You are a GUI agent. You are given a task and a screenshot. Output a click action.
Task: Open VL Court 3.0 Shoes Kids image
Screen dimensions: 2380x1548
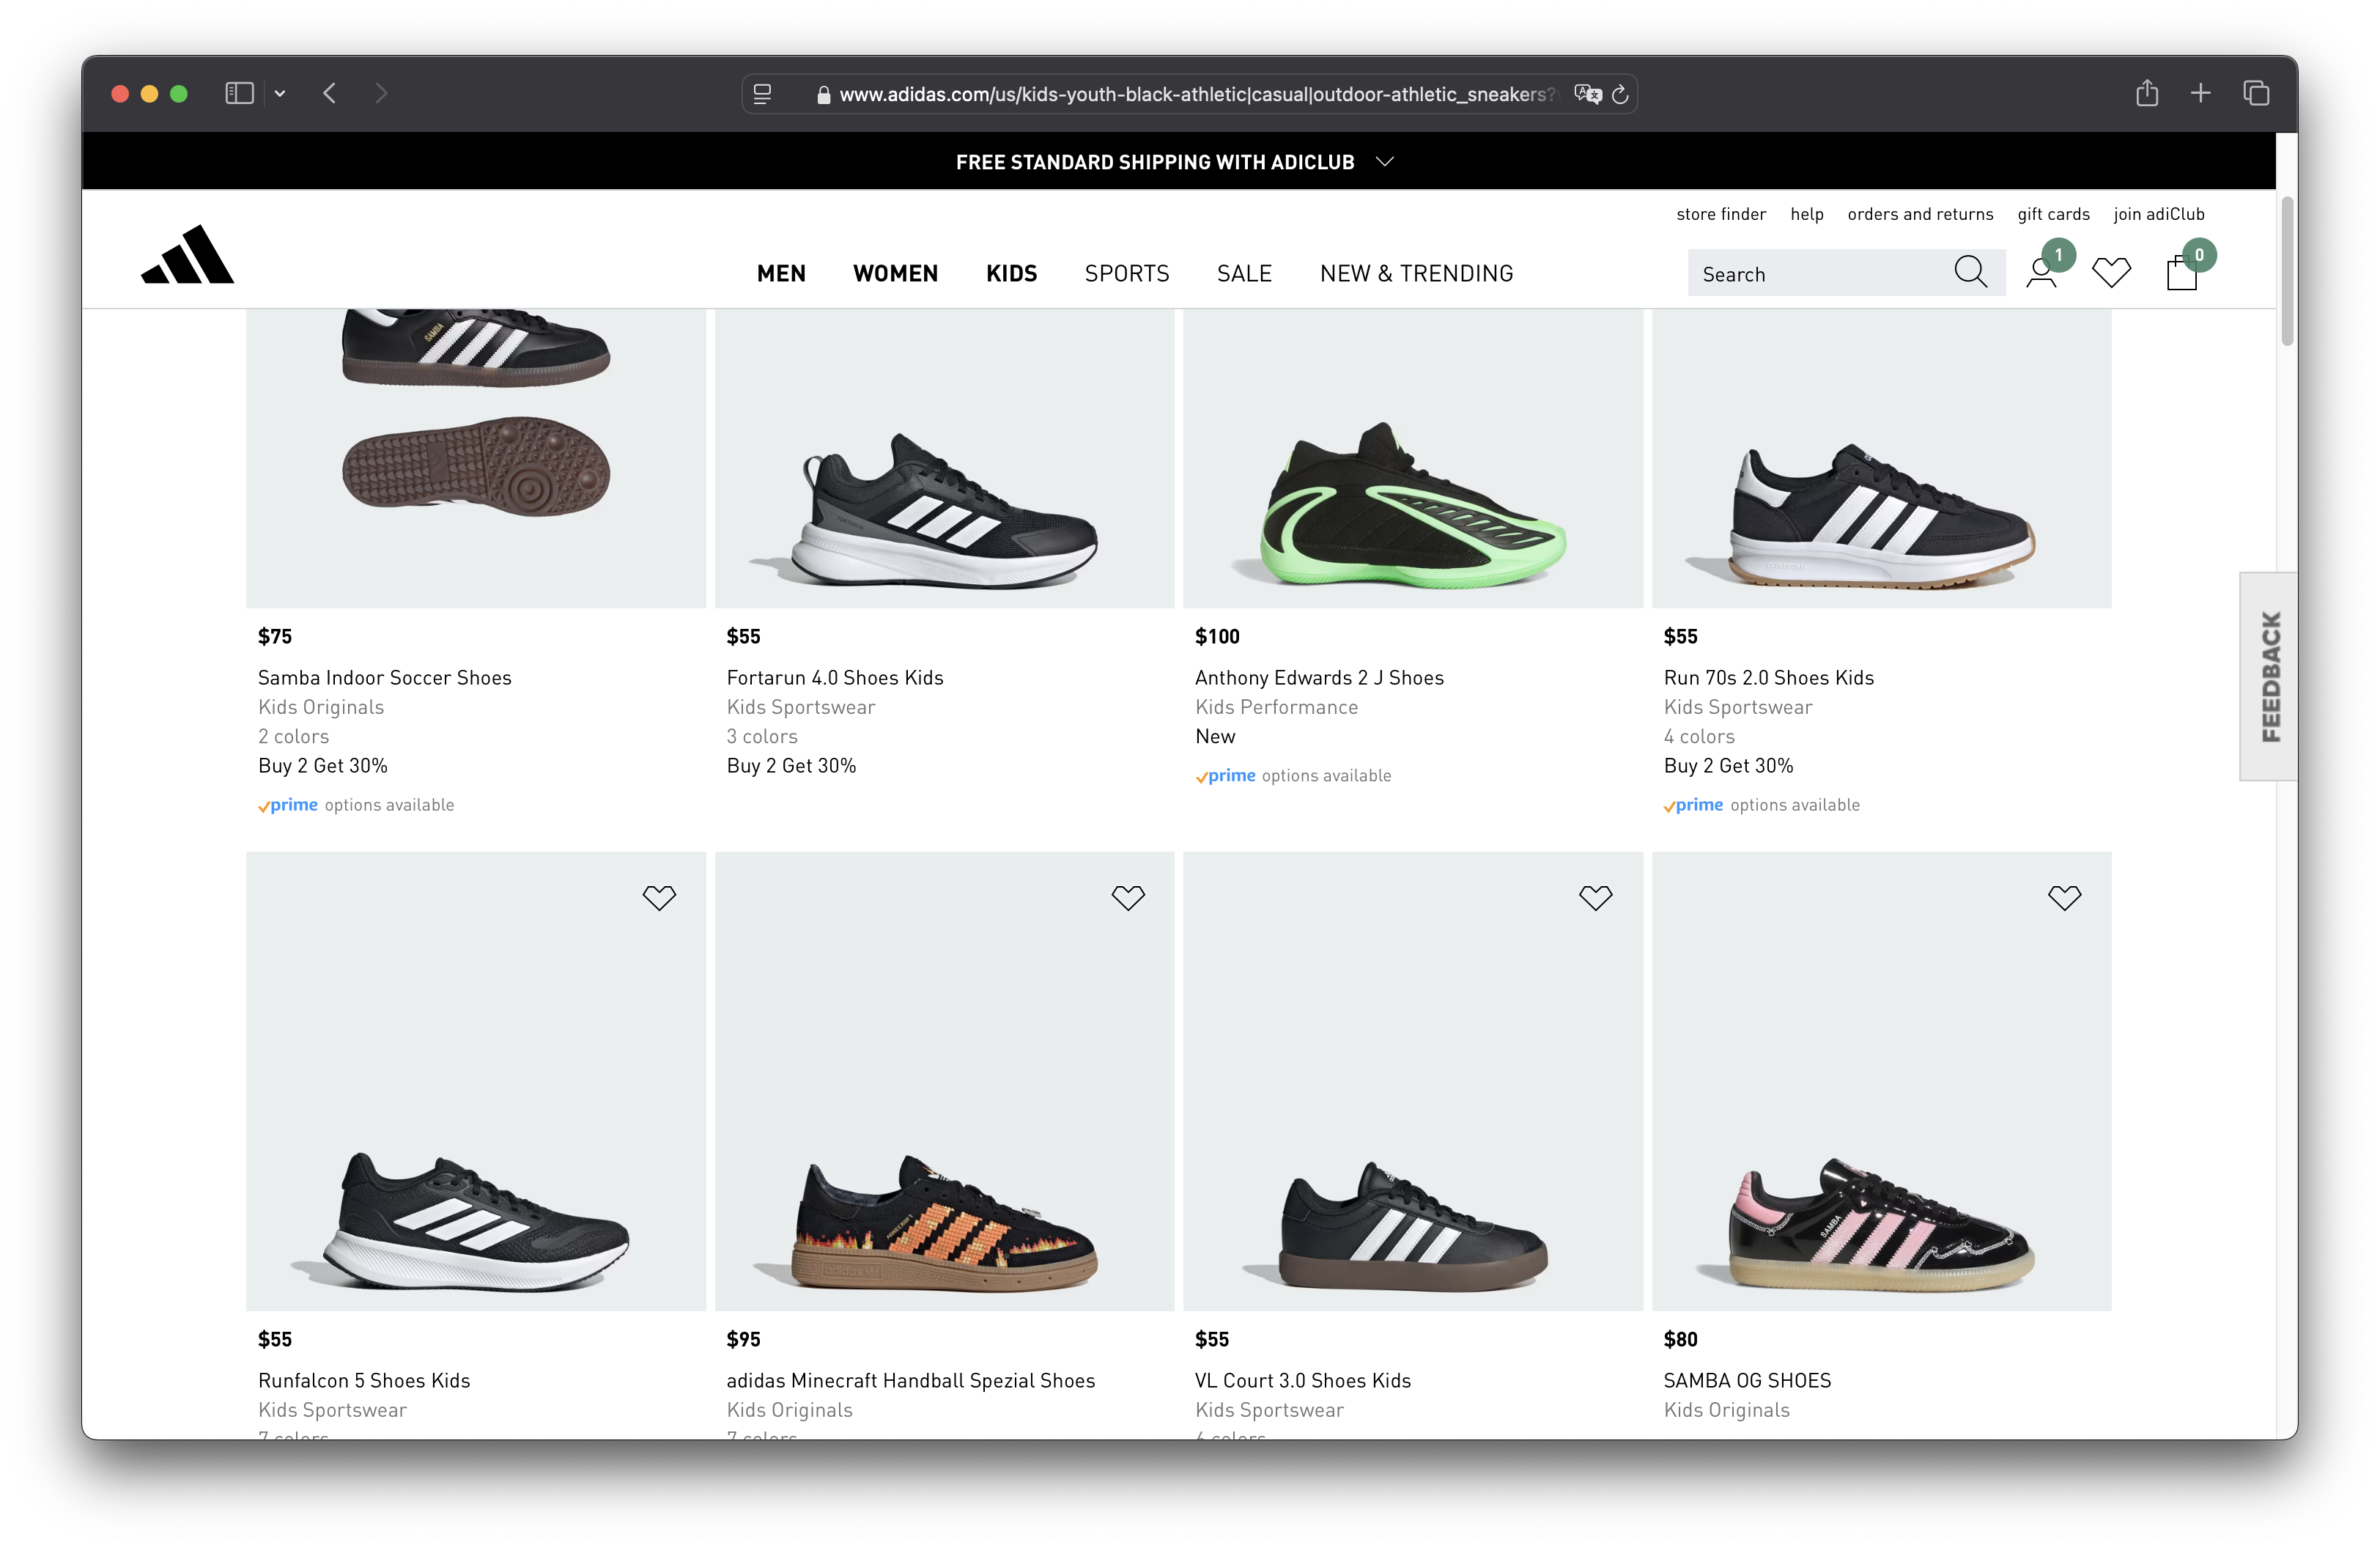click(x=1412, y=1081)
